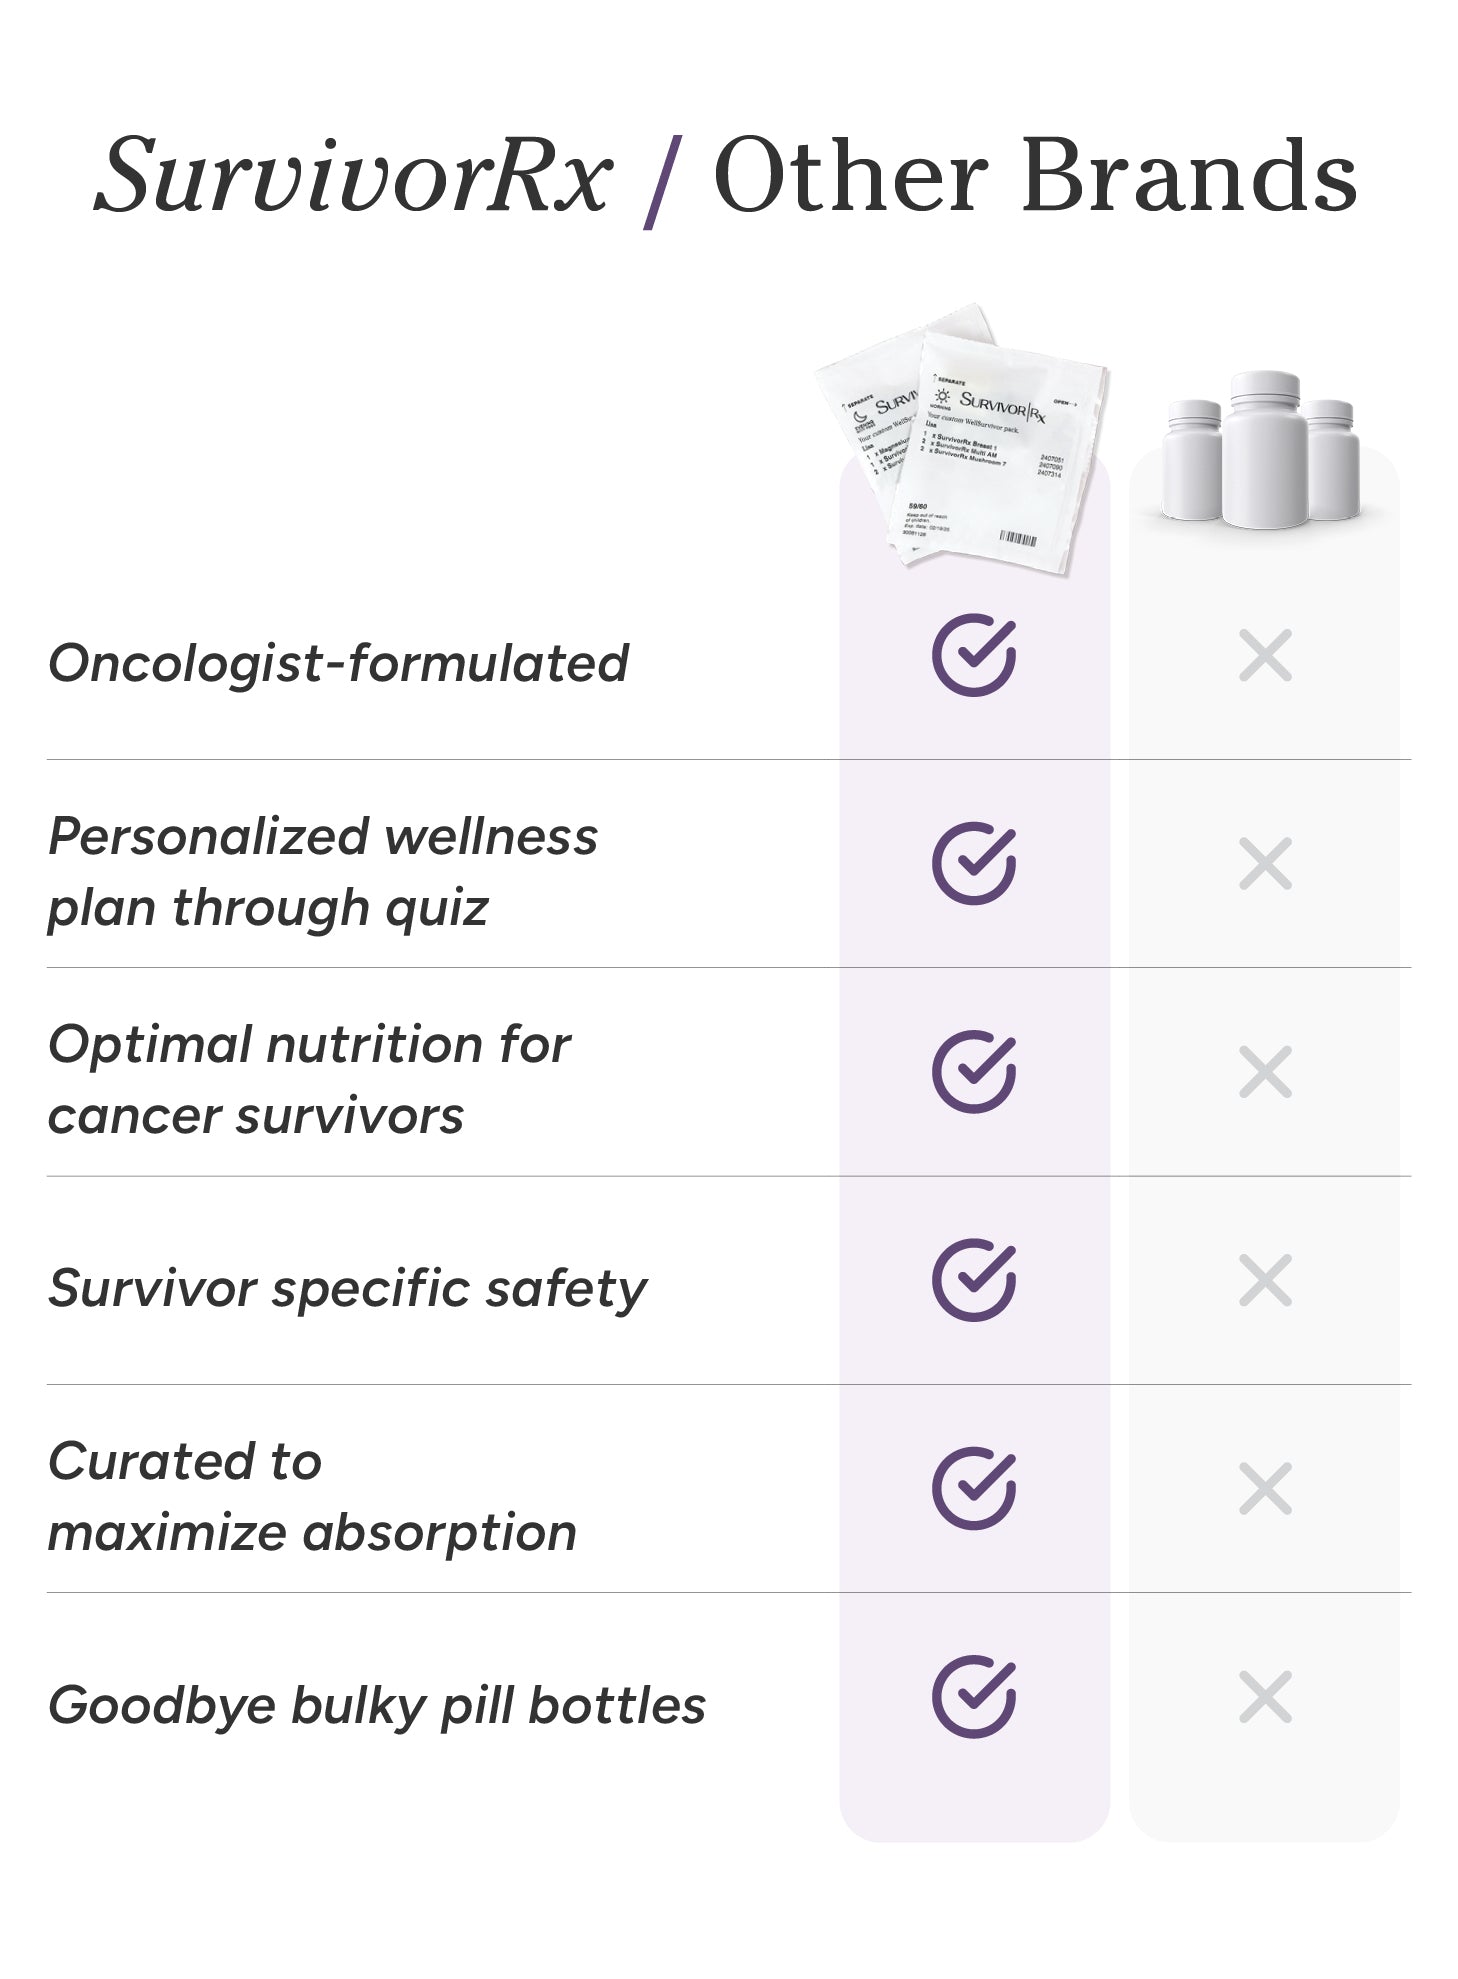Click the checkmark for Personalized wellness plan

click(973, 864)
